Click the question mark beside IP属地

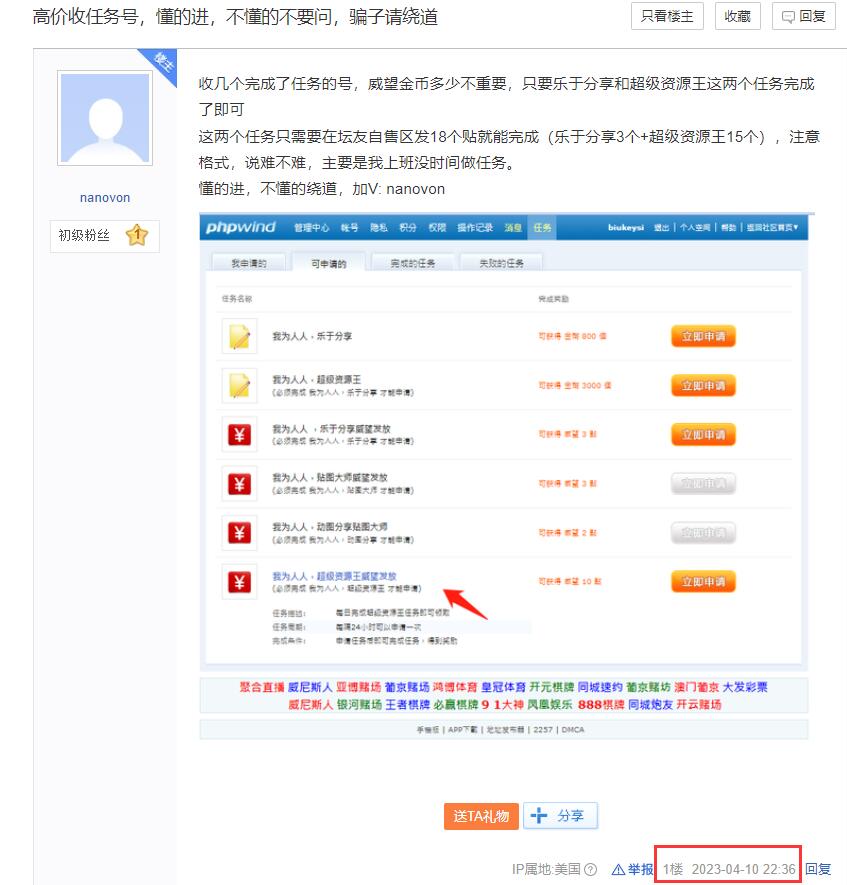(x=590, y=869)
